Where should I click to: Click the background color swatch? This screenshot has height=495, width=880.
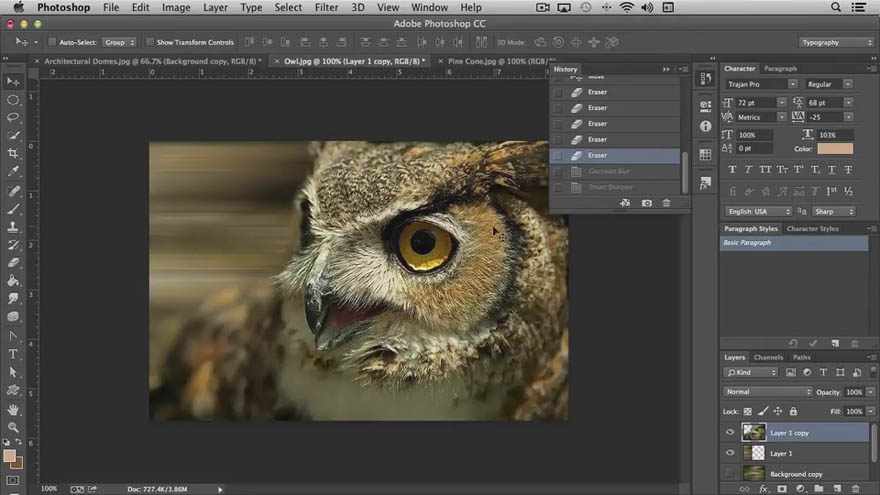(x=19, y=464)
